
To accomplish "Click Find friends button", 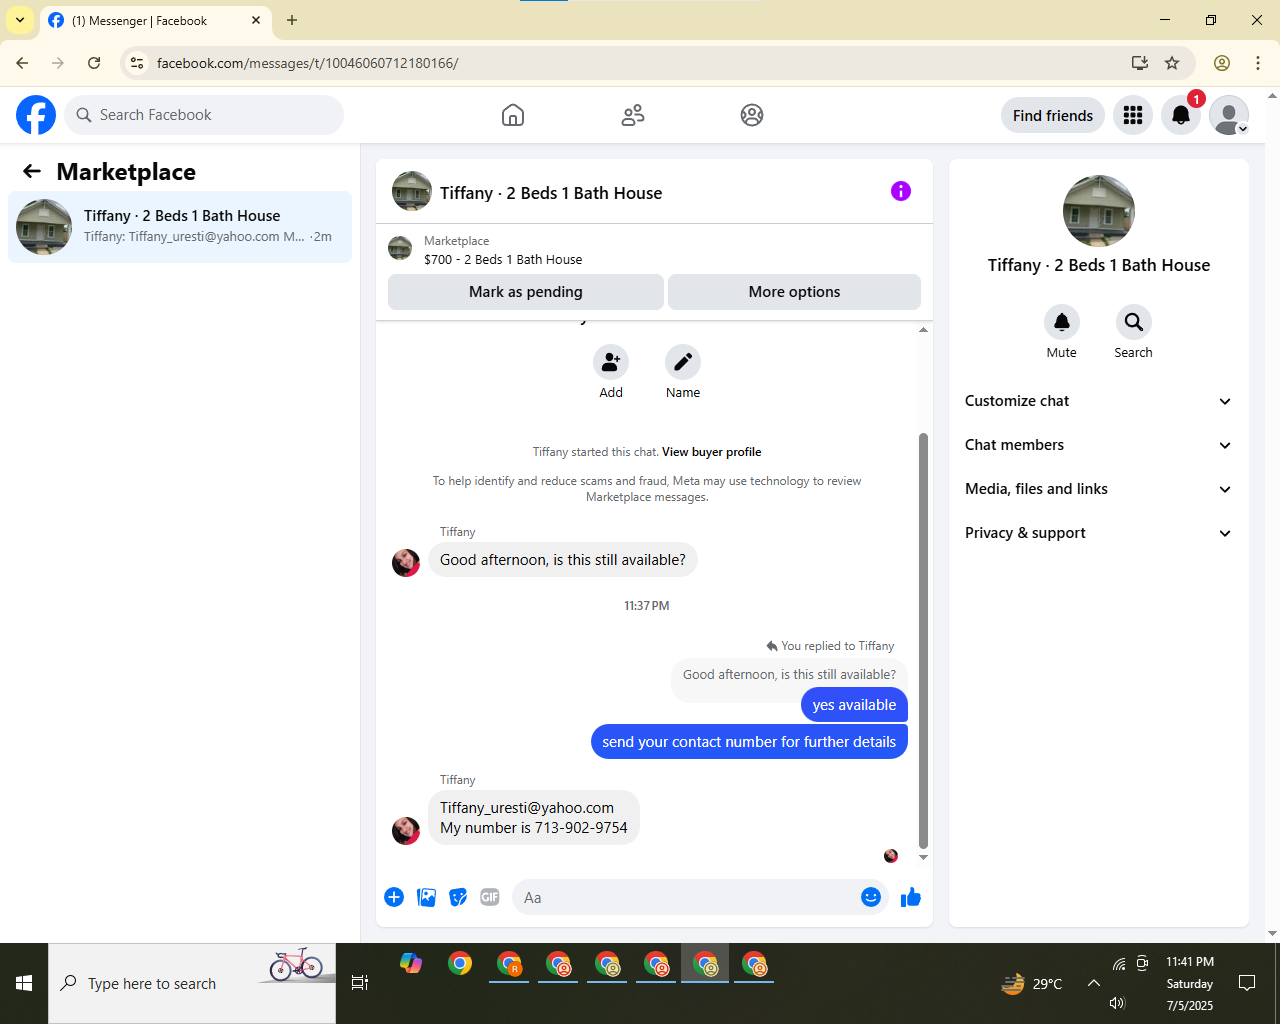I will [x=1053, y=115].
